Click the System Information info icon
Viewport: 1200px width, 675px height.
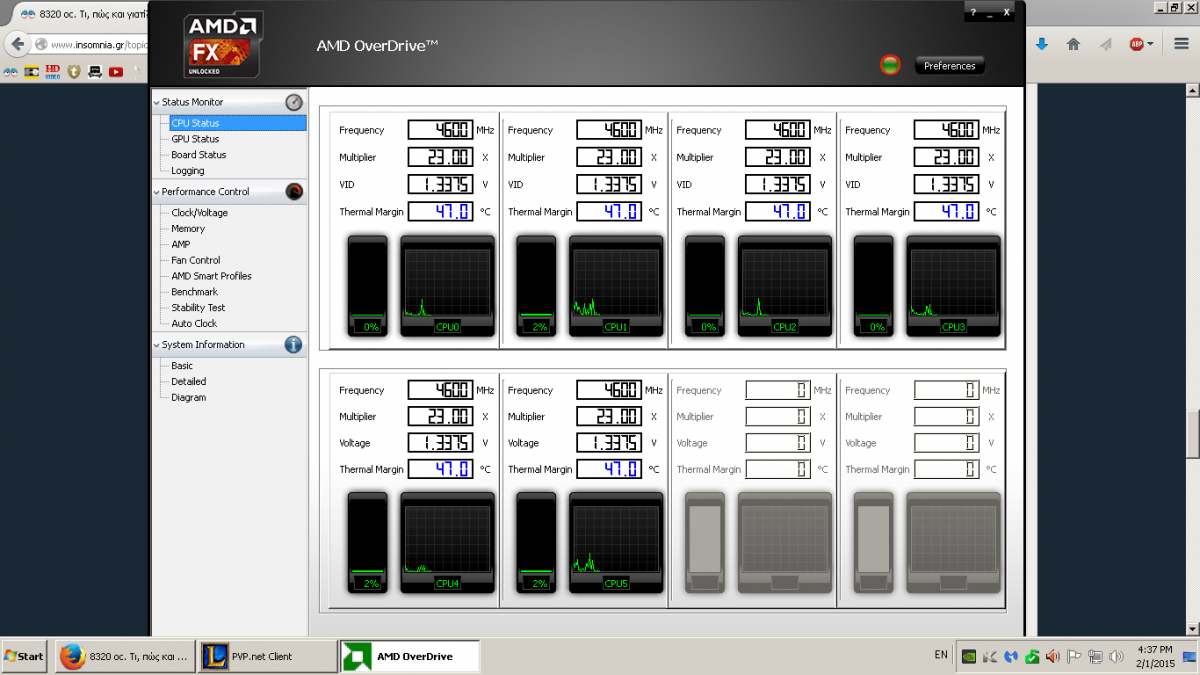pos(294,345)
